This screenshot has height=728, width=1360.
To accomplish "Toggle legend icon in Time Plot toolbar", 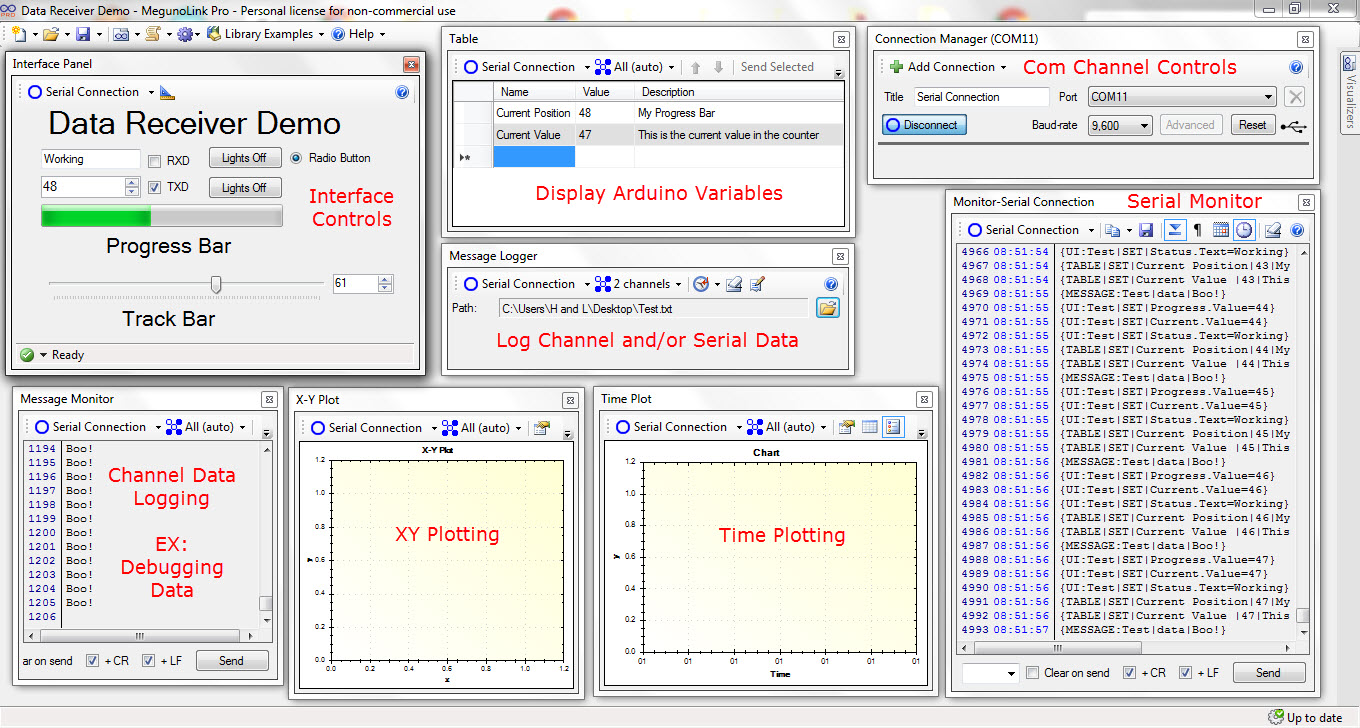I will 893,427.
